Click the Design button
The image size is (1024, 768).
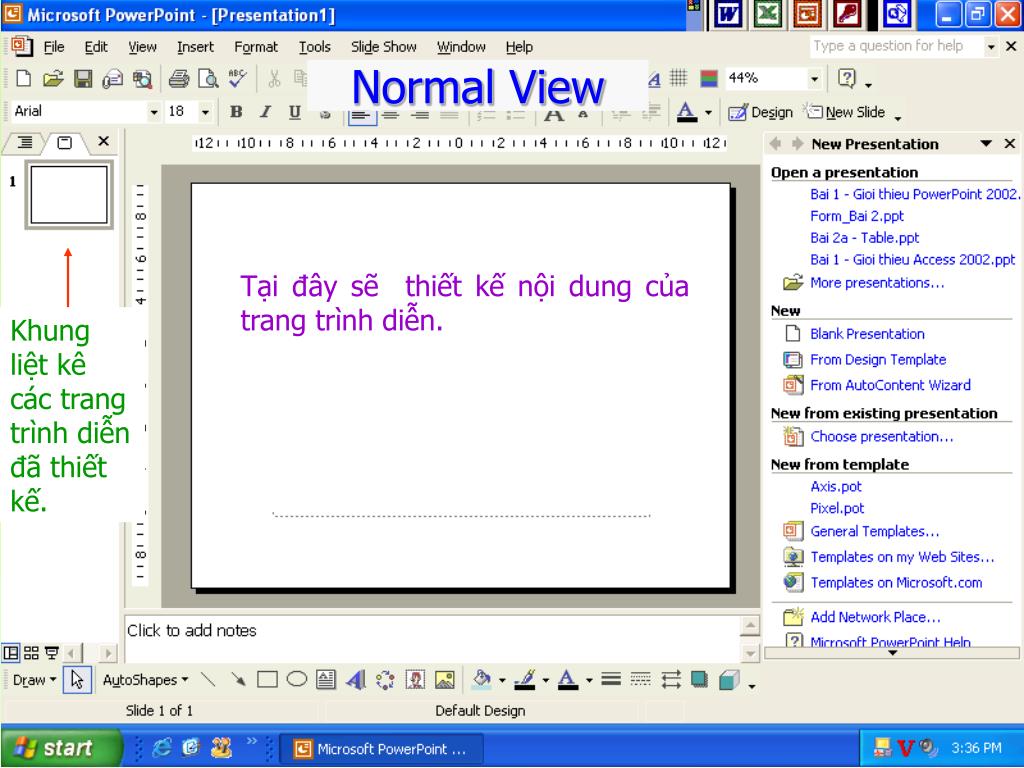pyautogui.click(x=760, y=112)
